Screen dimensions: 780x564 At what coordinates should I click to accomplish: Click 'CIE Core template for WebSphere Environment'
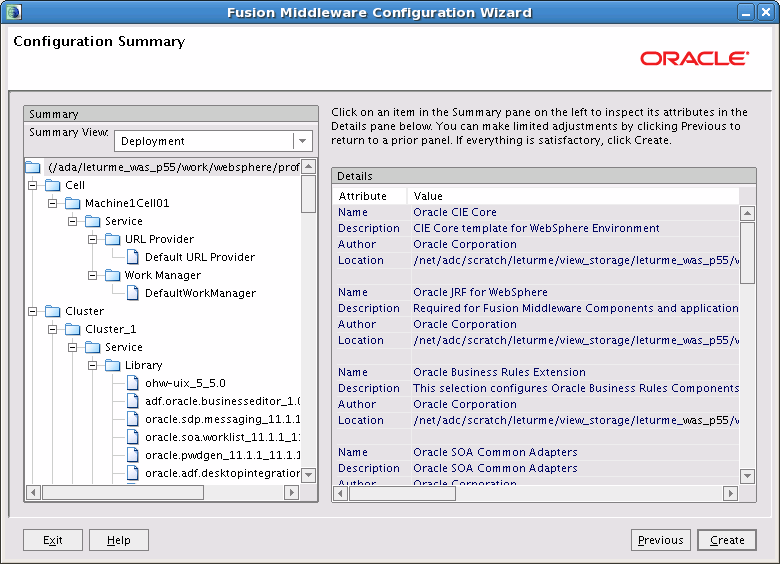tap(536, 228)
